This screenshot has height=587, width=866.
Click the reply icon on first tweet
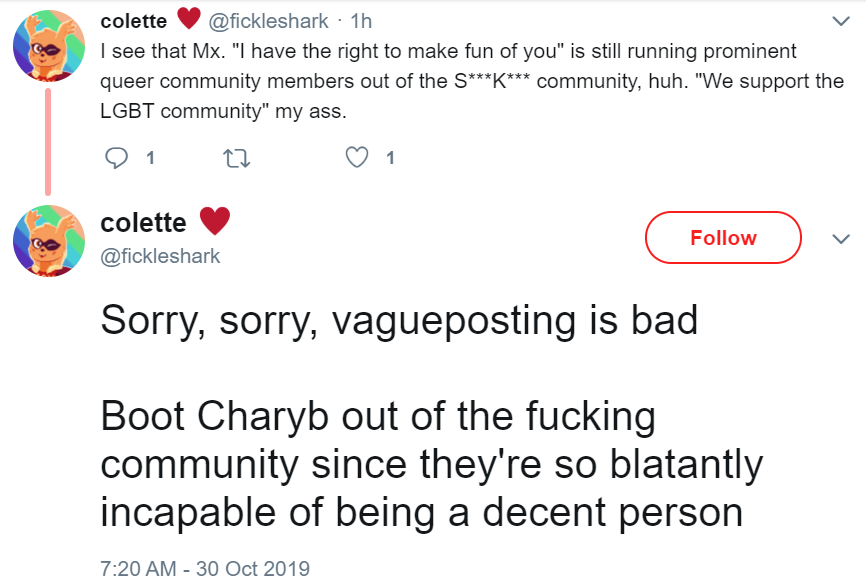117,157
